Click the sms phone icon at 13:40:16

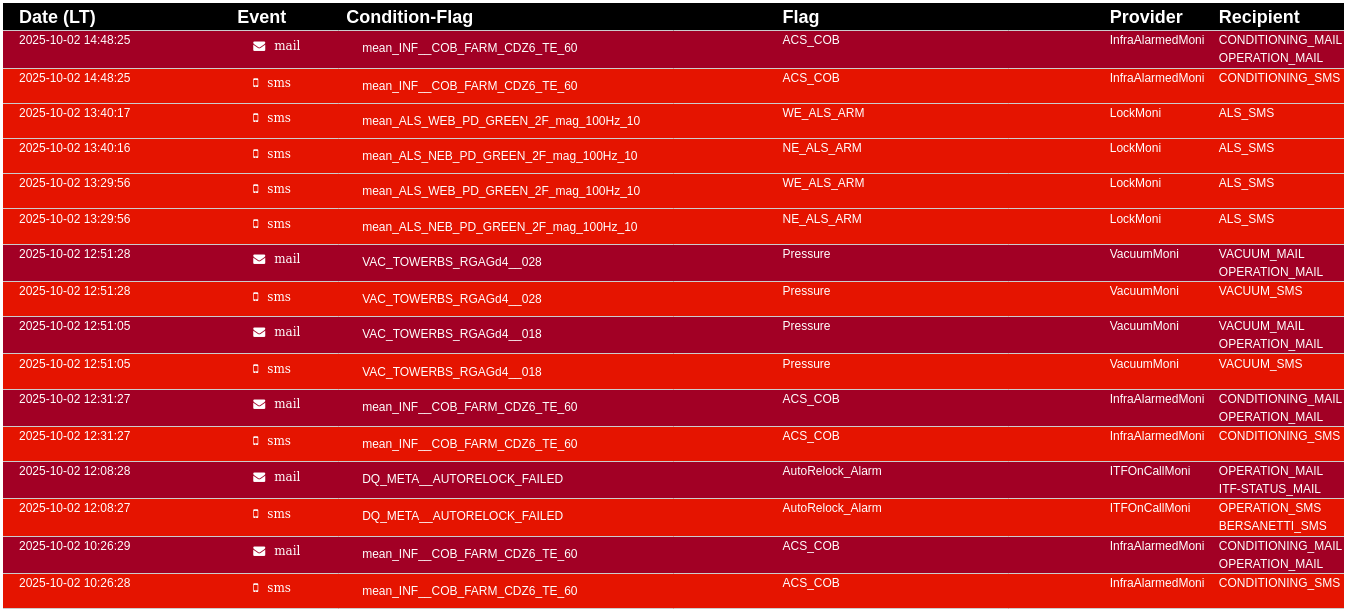coord(256,154)
